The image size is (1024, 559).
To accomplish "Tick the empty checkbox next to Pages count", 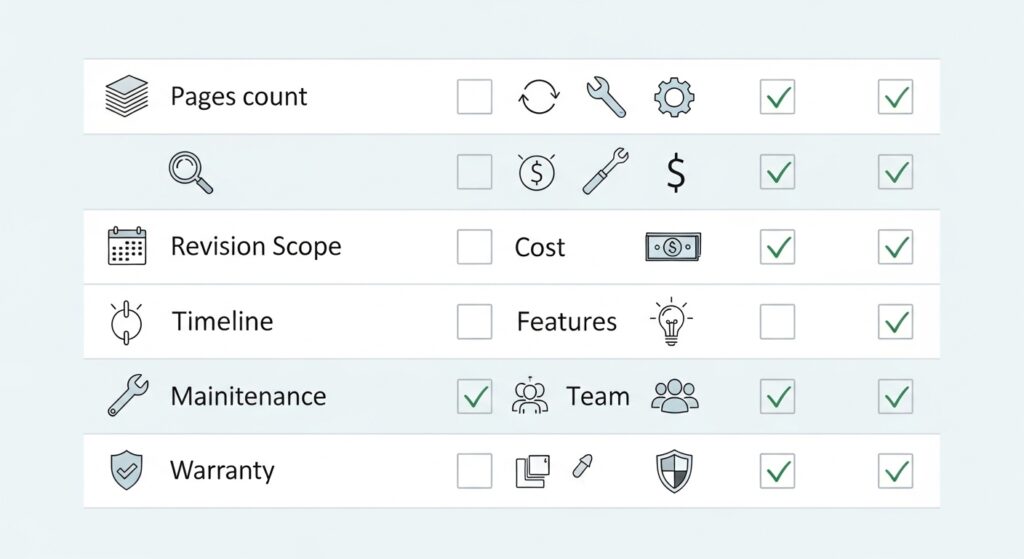I will tap(475, 97).
